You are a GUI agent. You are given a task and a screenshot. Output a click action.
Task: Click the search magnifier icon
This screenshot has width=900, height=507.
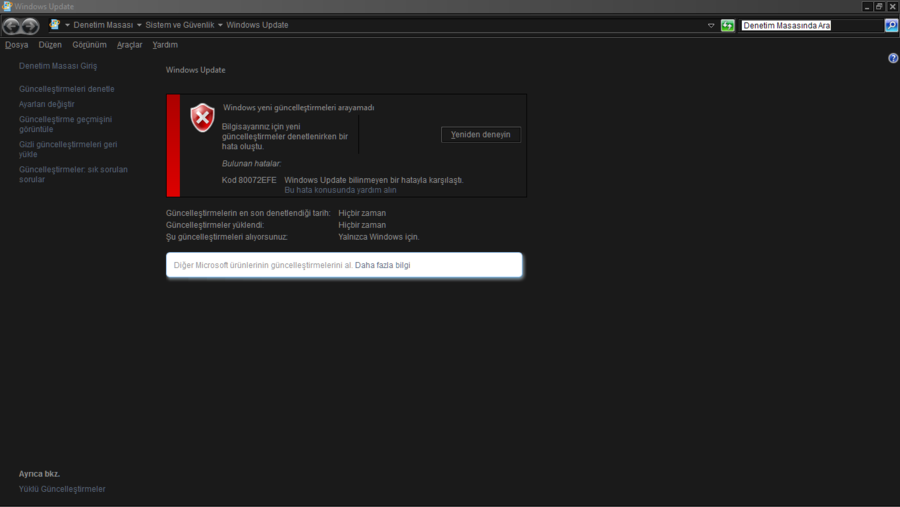(891, 25)
